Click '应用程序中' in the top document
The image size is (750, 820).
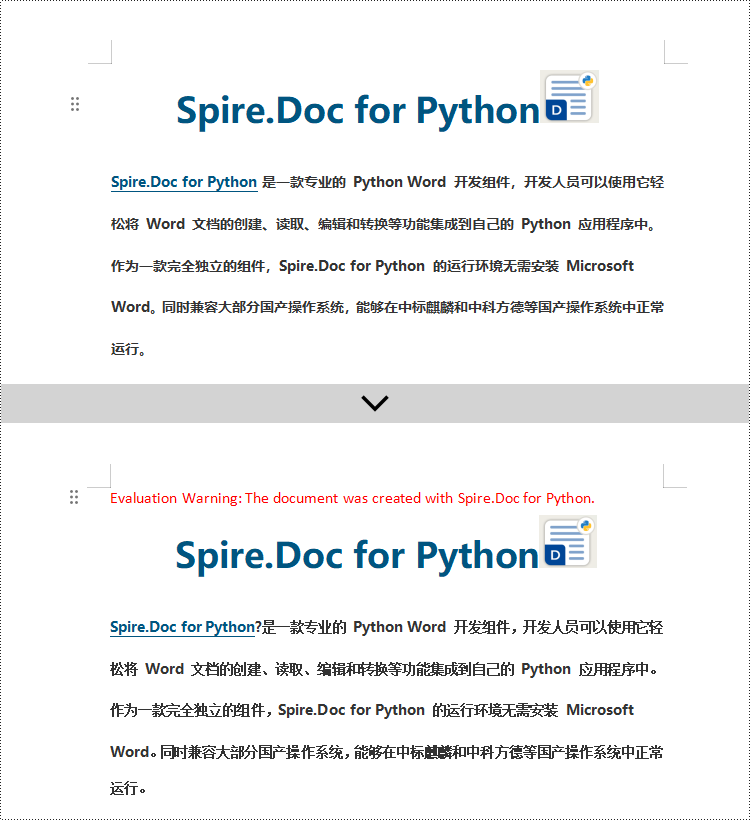click(x=613, y=224)
